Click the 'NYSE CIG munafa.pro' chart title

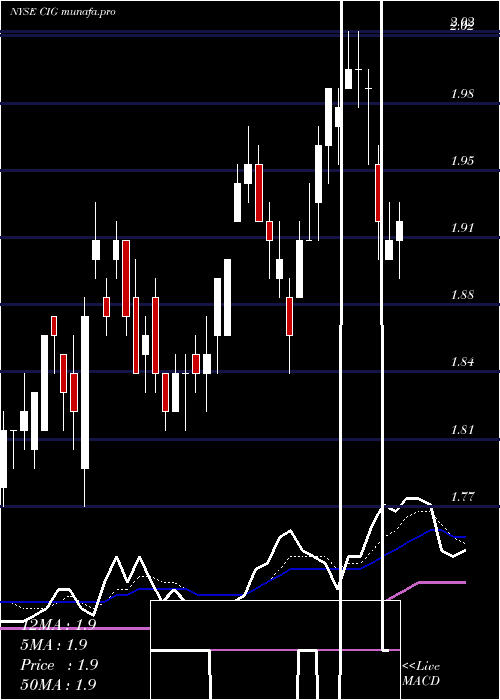click(x=62, y=12)
